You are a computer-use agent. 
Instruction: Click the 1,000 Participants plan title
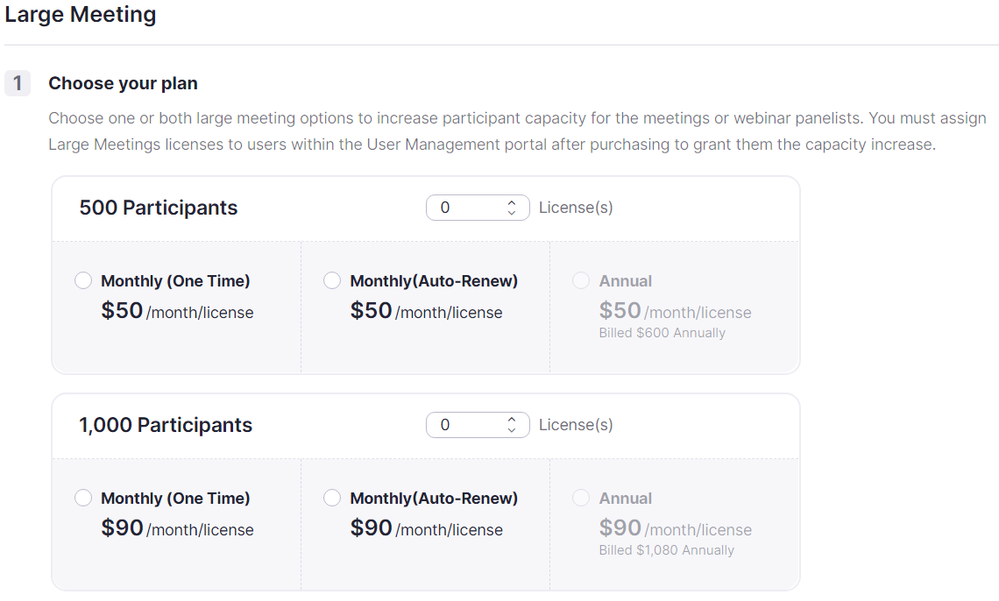(165, 425)
